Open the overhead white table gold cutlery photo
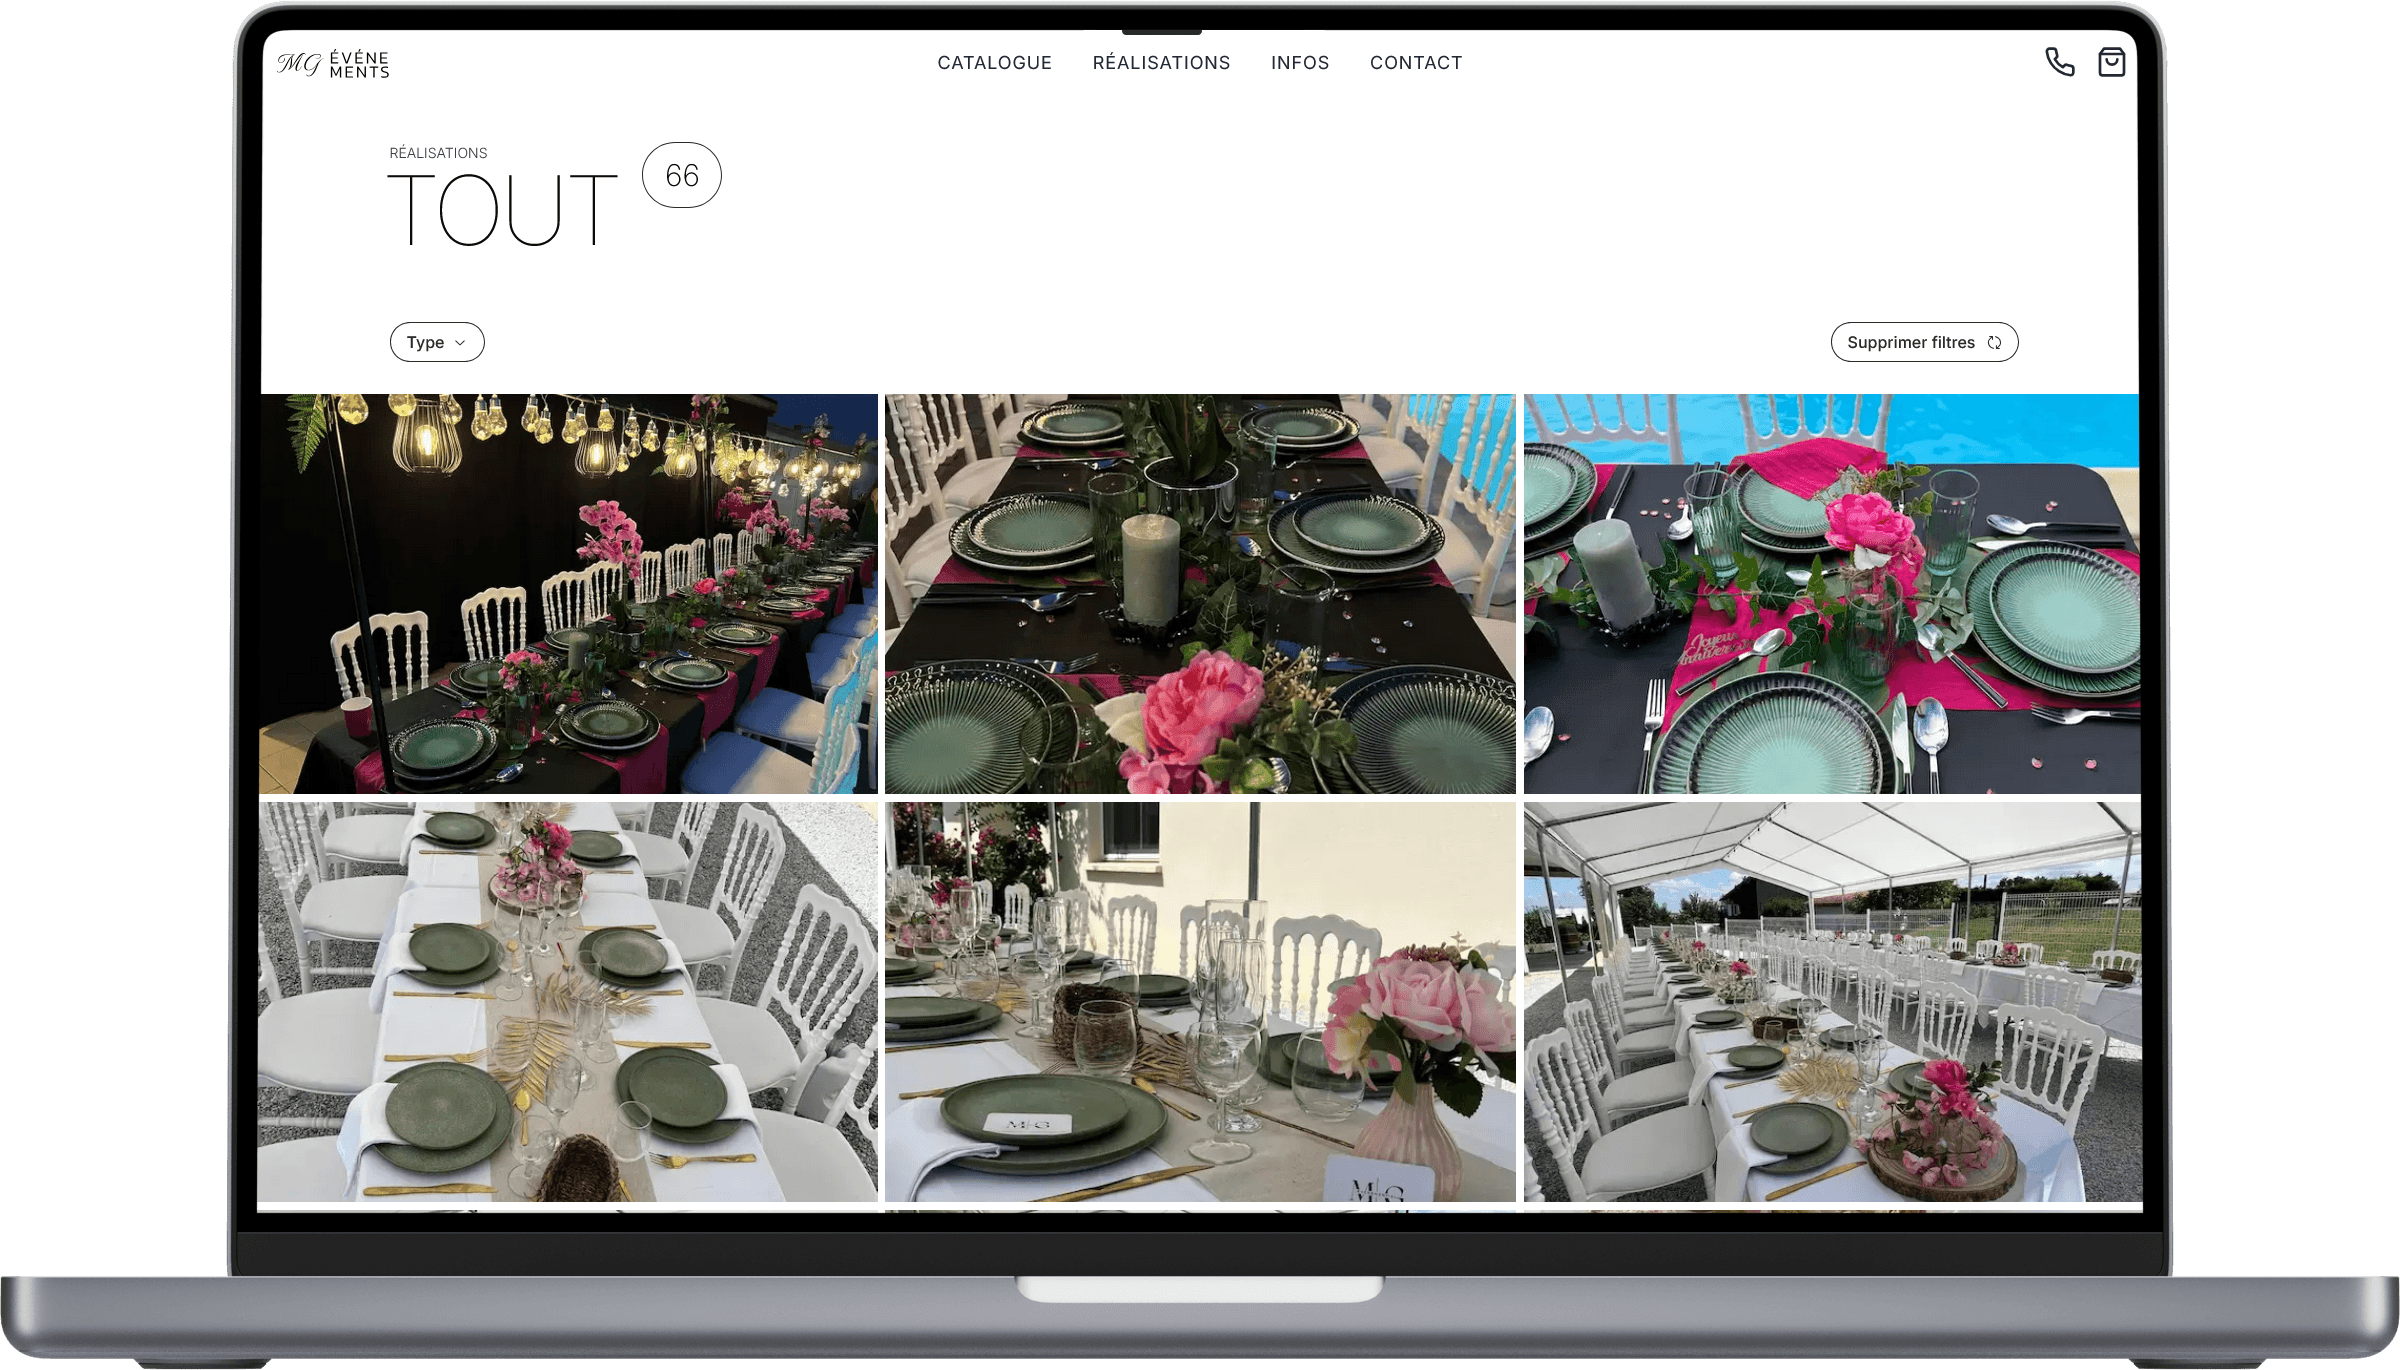The width and height of the screenshot is (2400, 1370). [568, 1002]
